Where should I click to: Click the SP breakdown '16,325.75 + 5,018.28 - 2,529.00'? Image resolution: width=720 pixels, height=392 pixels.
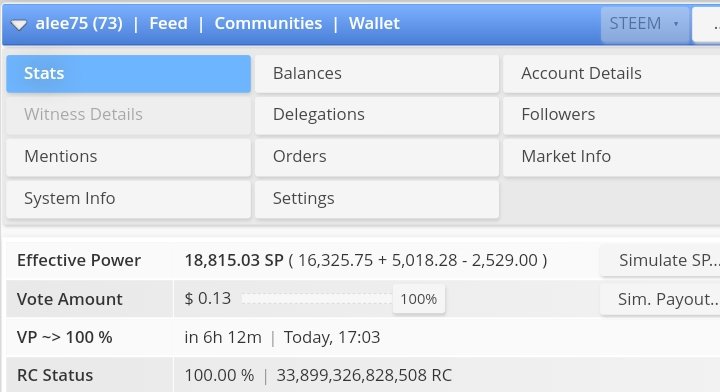tap(418, 260)
